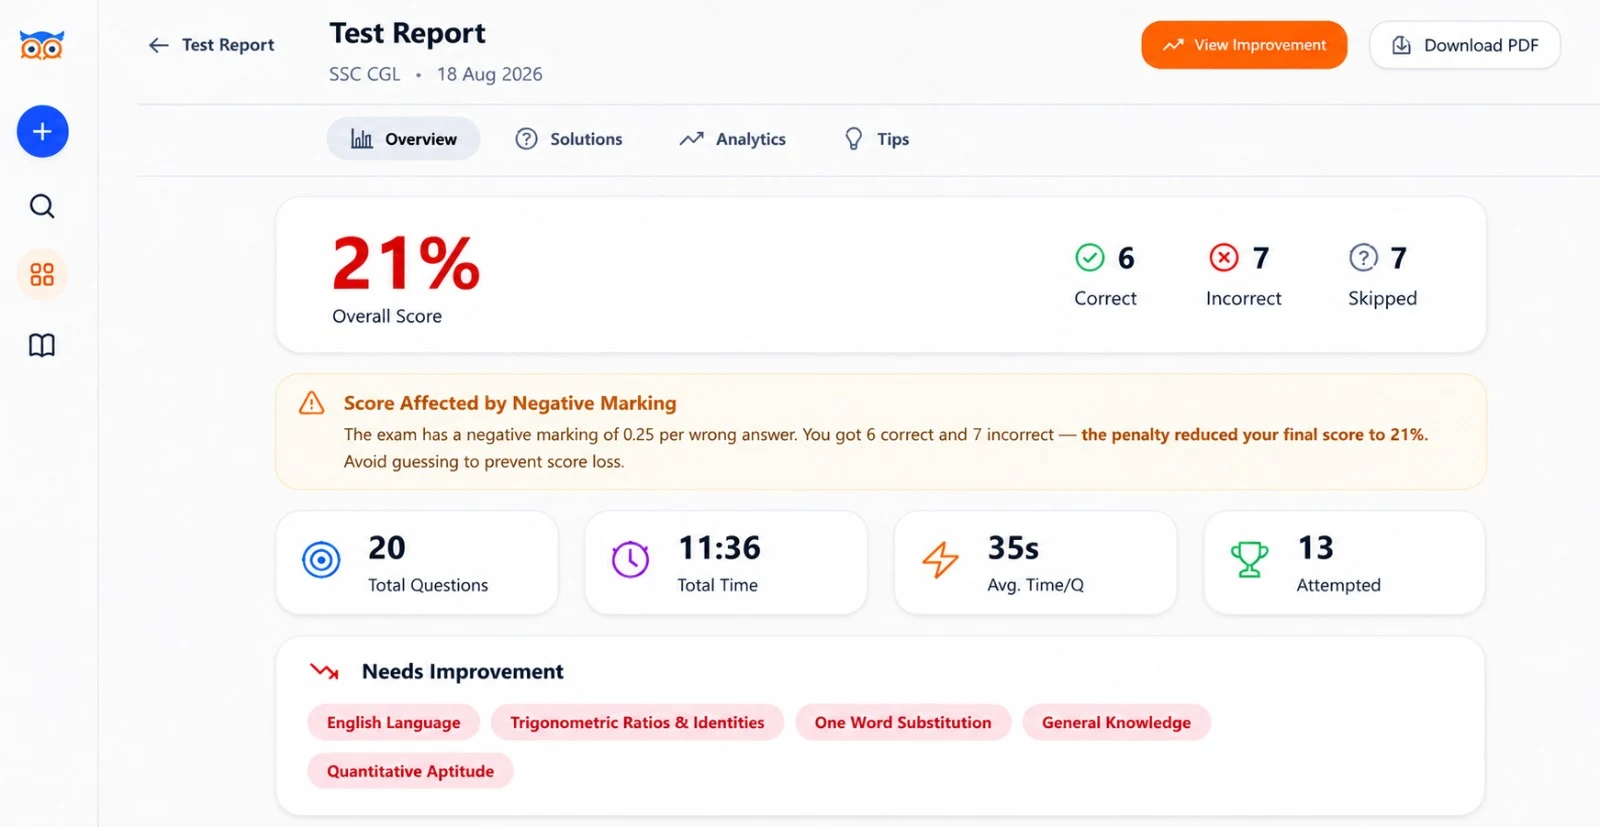Viewport: 1600px width, 827px height.
Task: Click the Download PDF button
Action: point(1465,45)
